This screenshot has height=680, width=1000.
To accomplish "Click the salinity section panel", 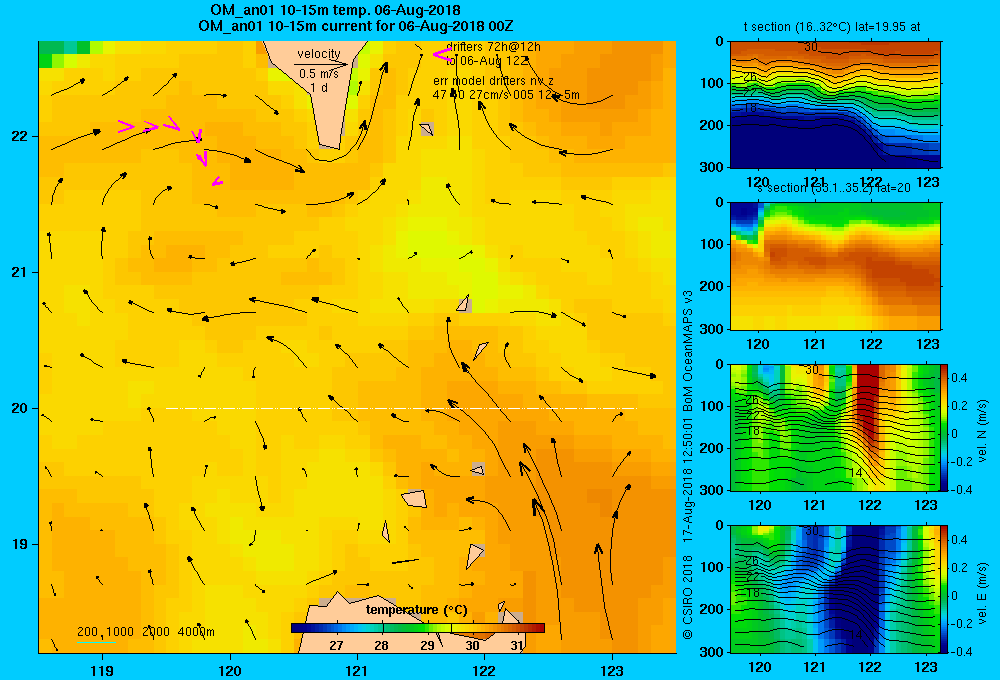I will tap(835, 266).
